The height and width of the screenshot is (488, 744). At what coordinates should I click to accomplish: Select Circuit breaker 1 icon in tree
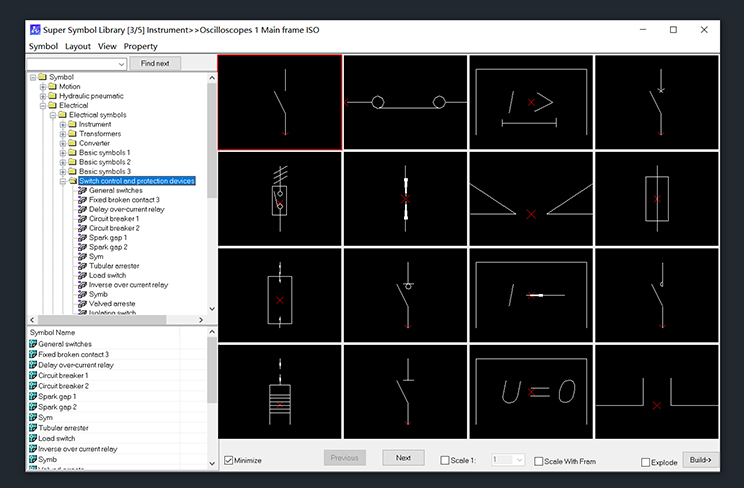[82, 219]
